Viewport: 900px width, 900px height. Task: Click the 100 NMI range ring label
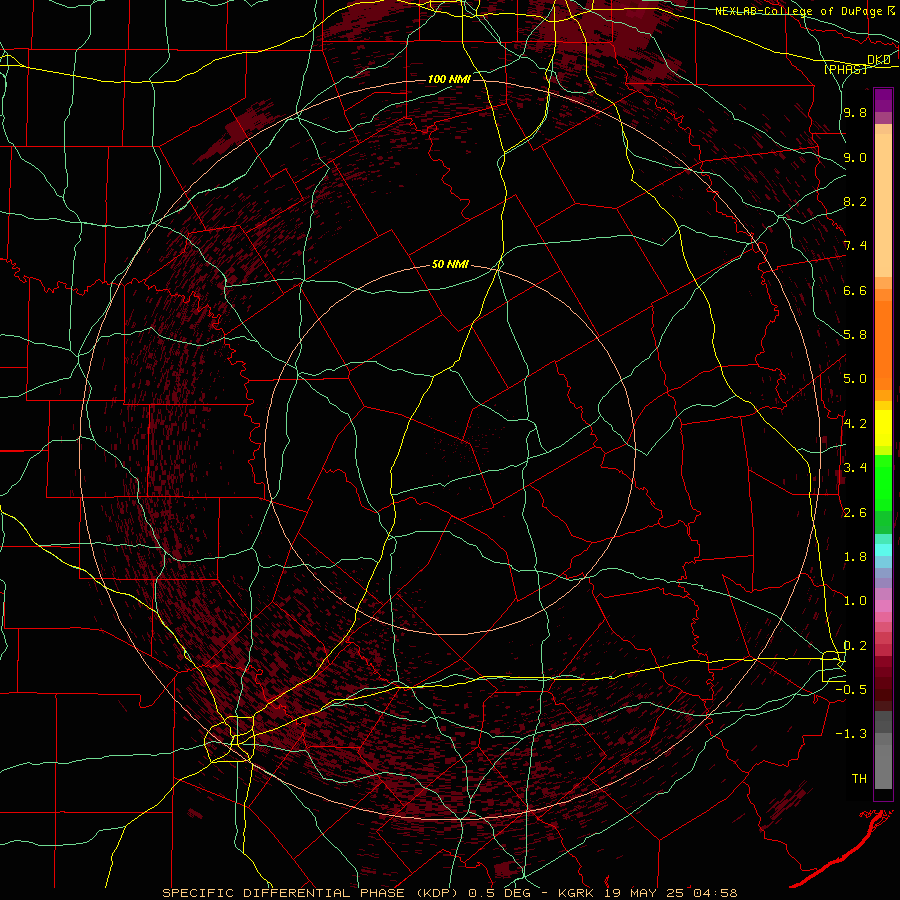pos(449,79)
